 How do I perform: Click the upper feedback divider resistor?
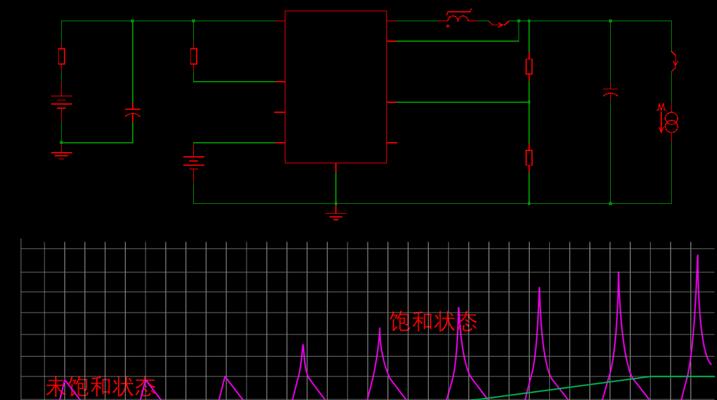pyautogui.click(x=529, y=67)
